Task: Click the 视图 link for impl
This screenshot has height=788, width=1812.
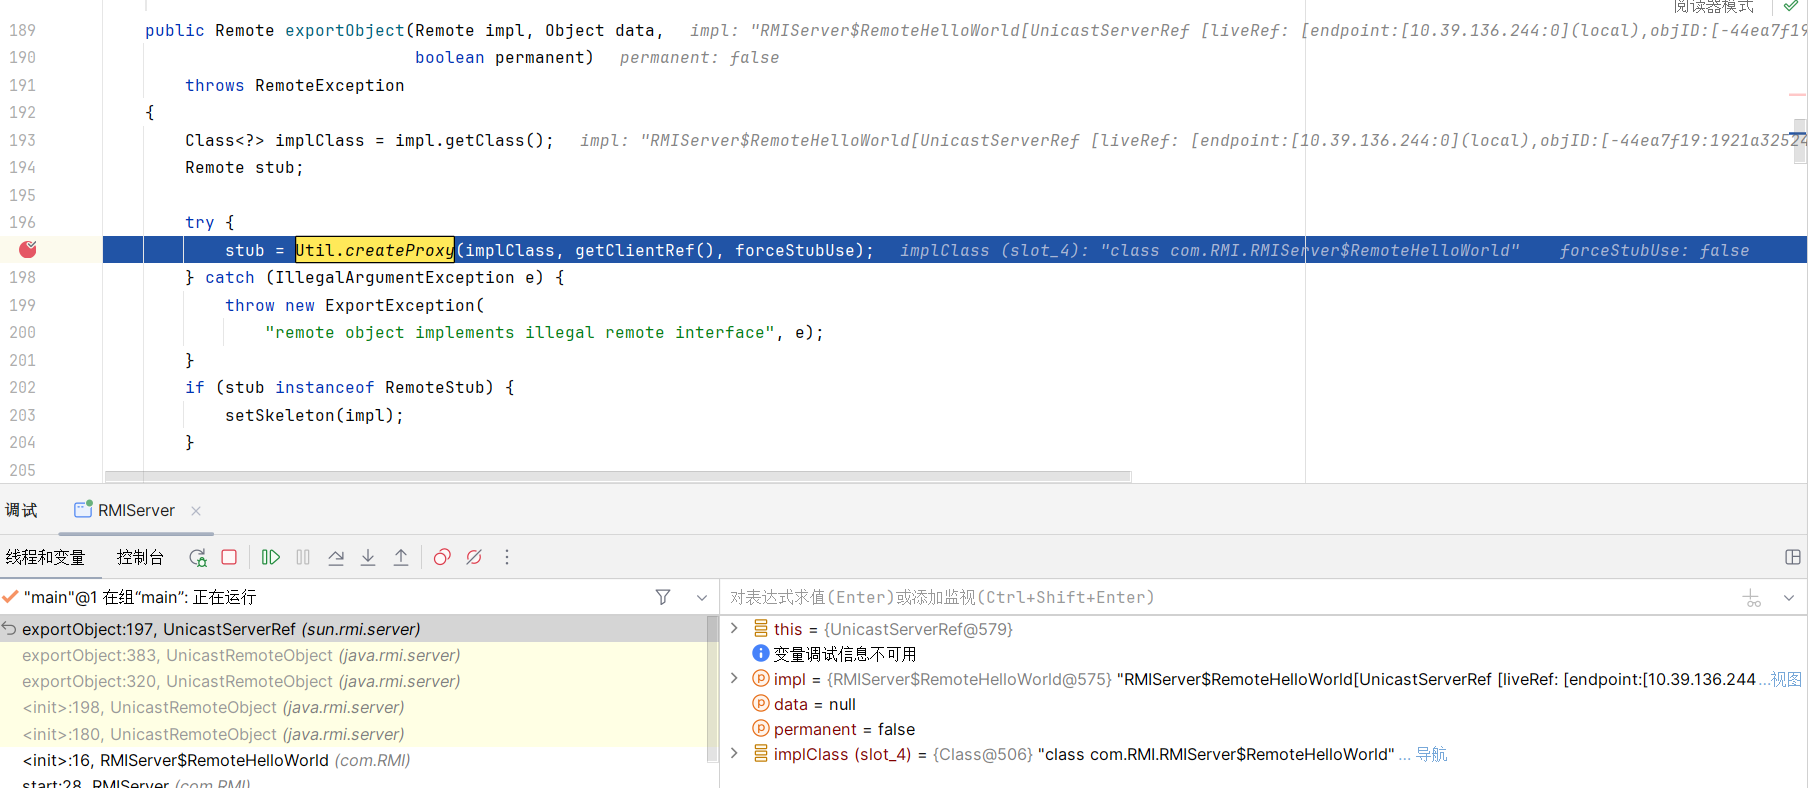Action: (x=1786, y=679)
